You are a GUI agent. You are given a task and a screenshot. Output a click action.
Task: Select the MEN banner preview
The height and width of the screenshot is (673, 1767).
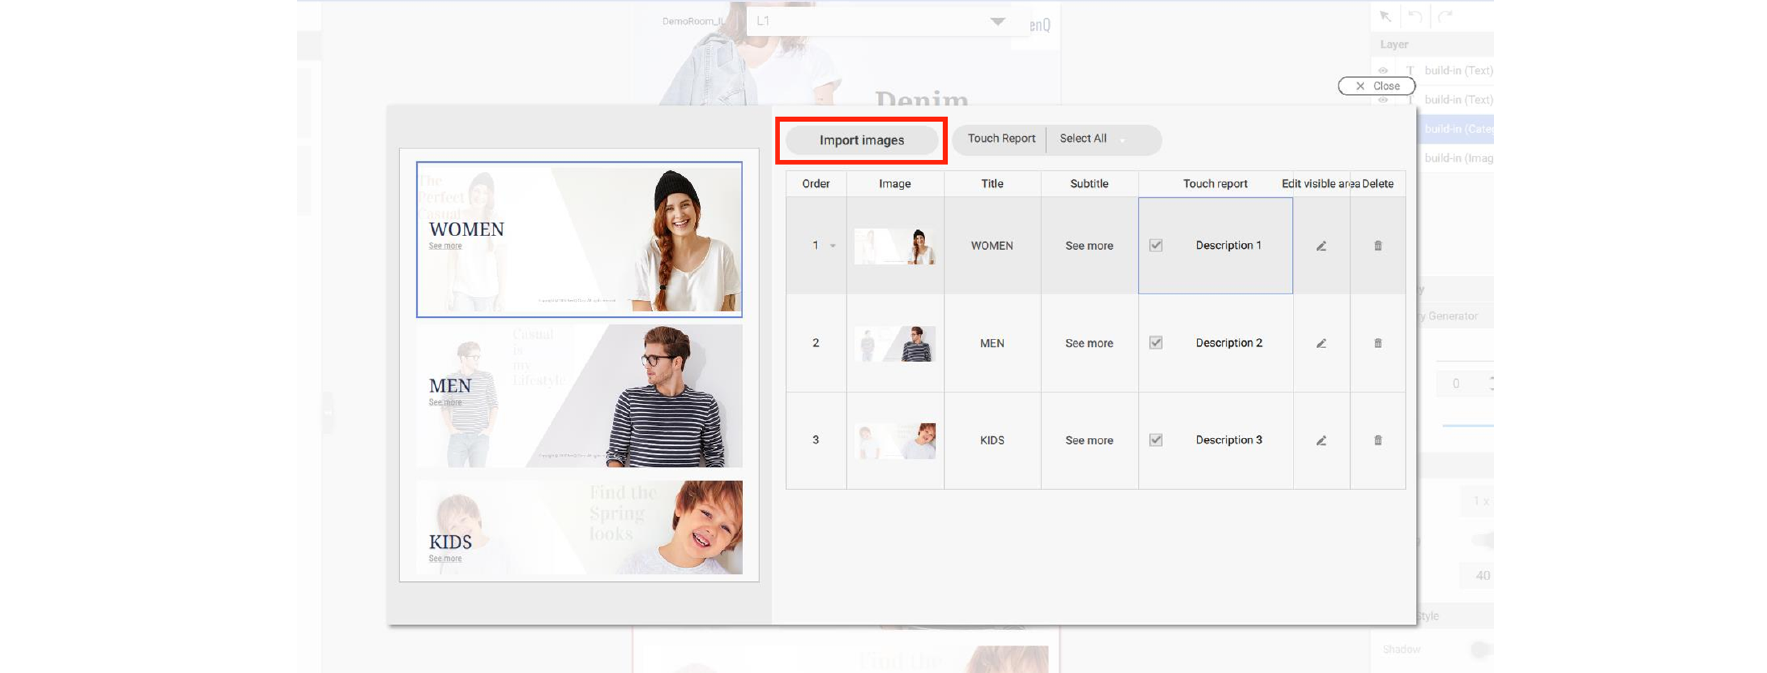[x=579, y=396]
